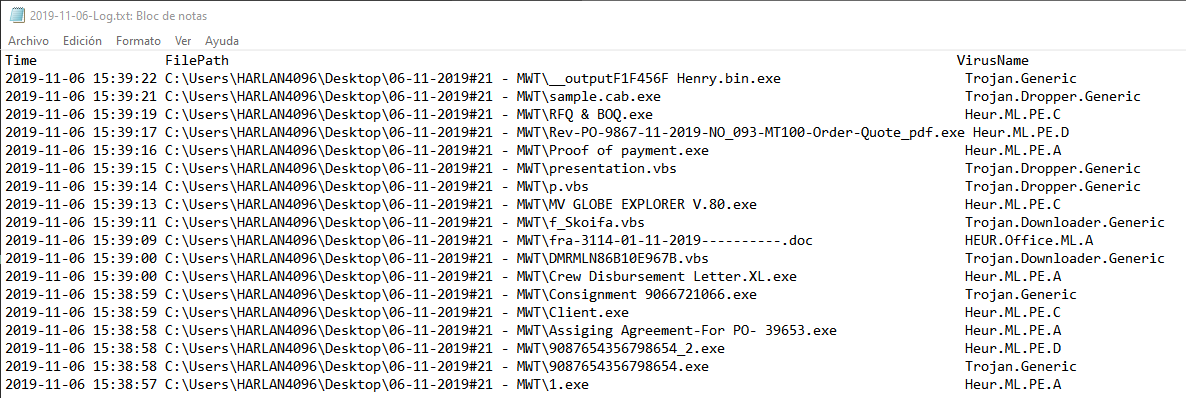Click the MV GLOBE EXPLORER V.80.exe text
Image resolution: width=1186 pixels, height=398 pixels.
tap(653, 205)
